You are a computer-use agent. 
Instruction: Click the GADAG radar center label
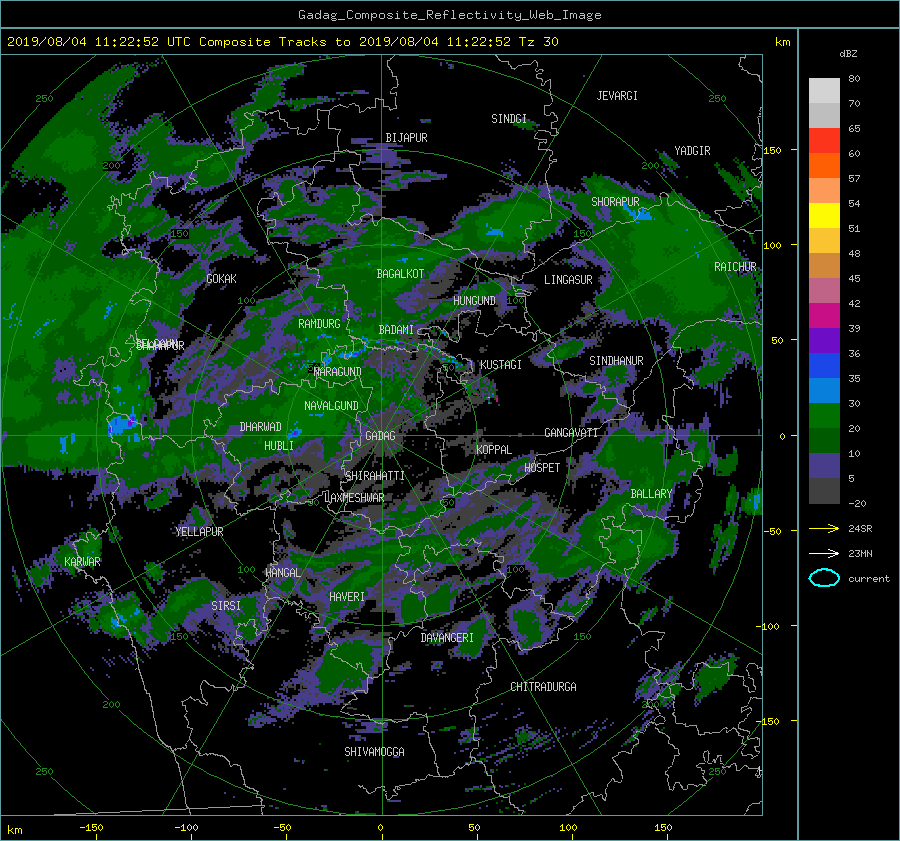tap(380, 436)
